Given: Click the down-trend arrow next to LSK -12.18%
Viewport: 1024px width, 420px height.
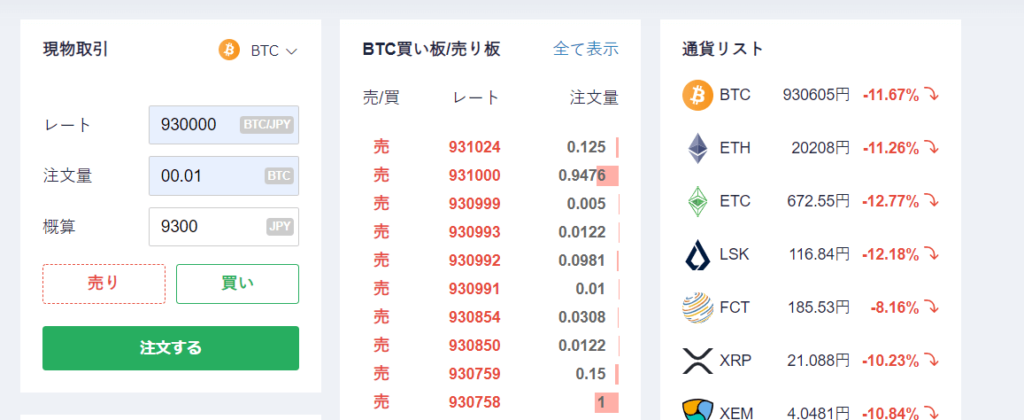Looking at the screenshot, I should pos(932,254).
